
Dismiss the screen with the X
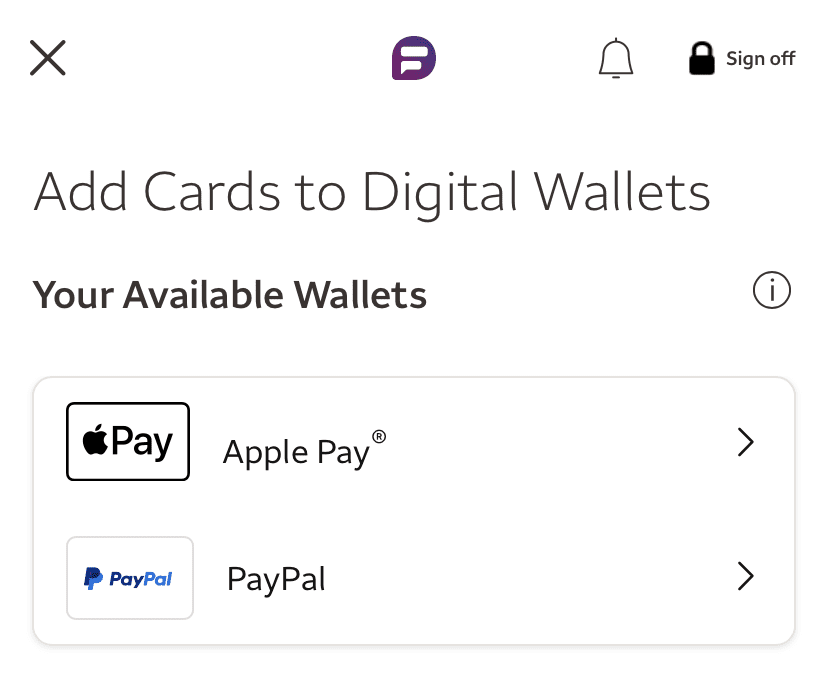pos(47,58)
